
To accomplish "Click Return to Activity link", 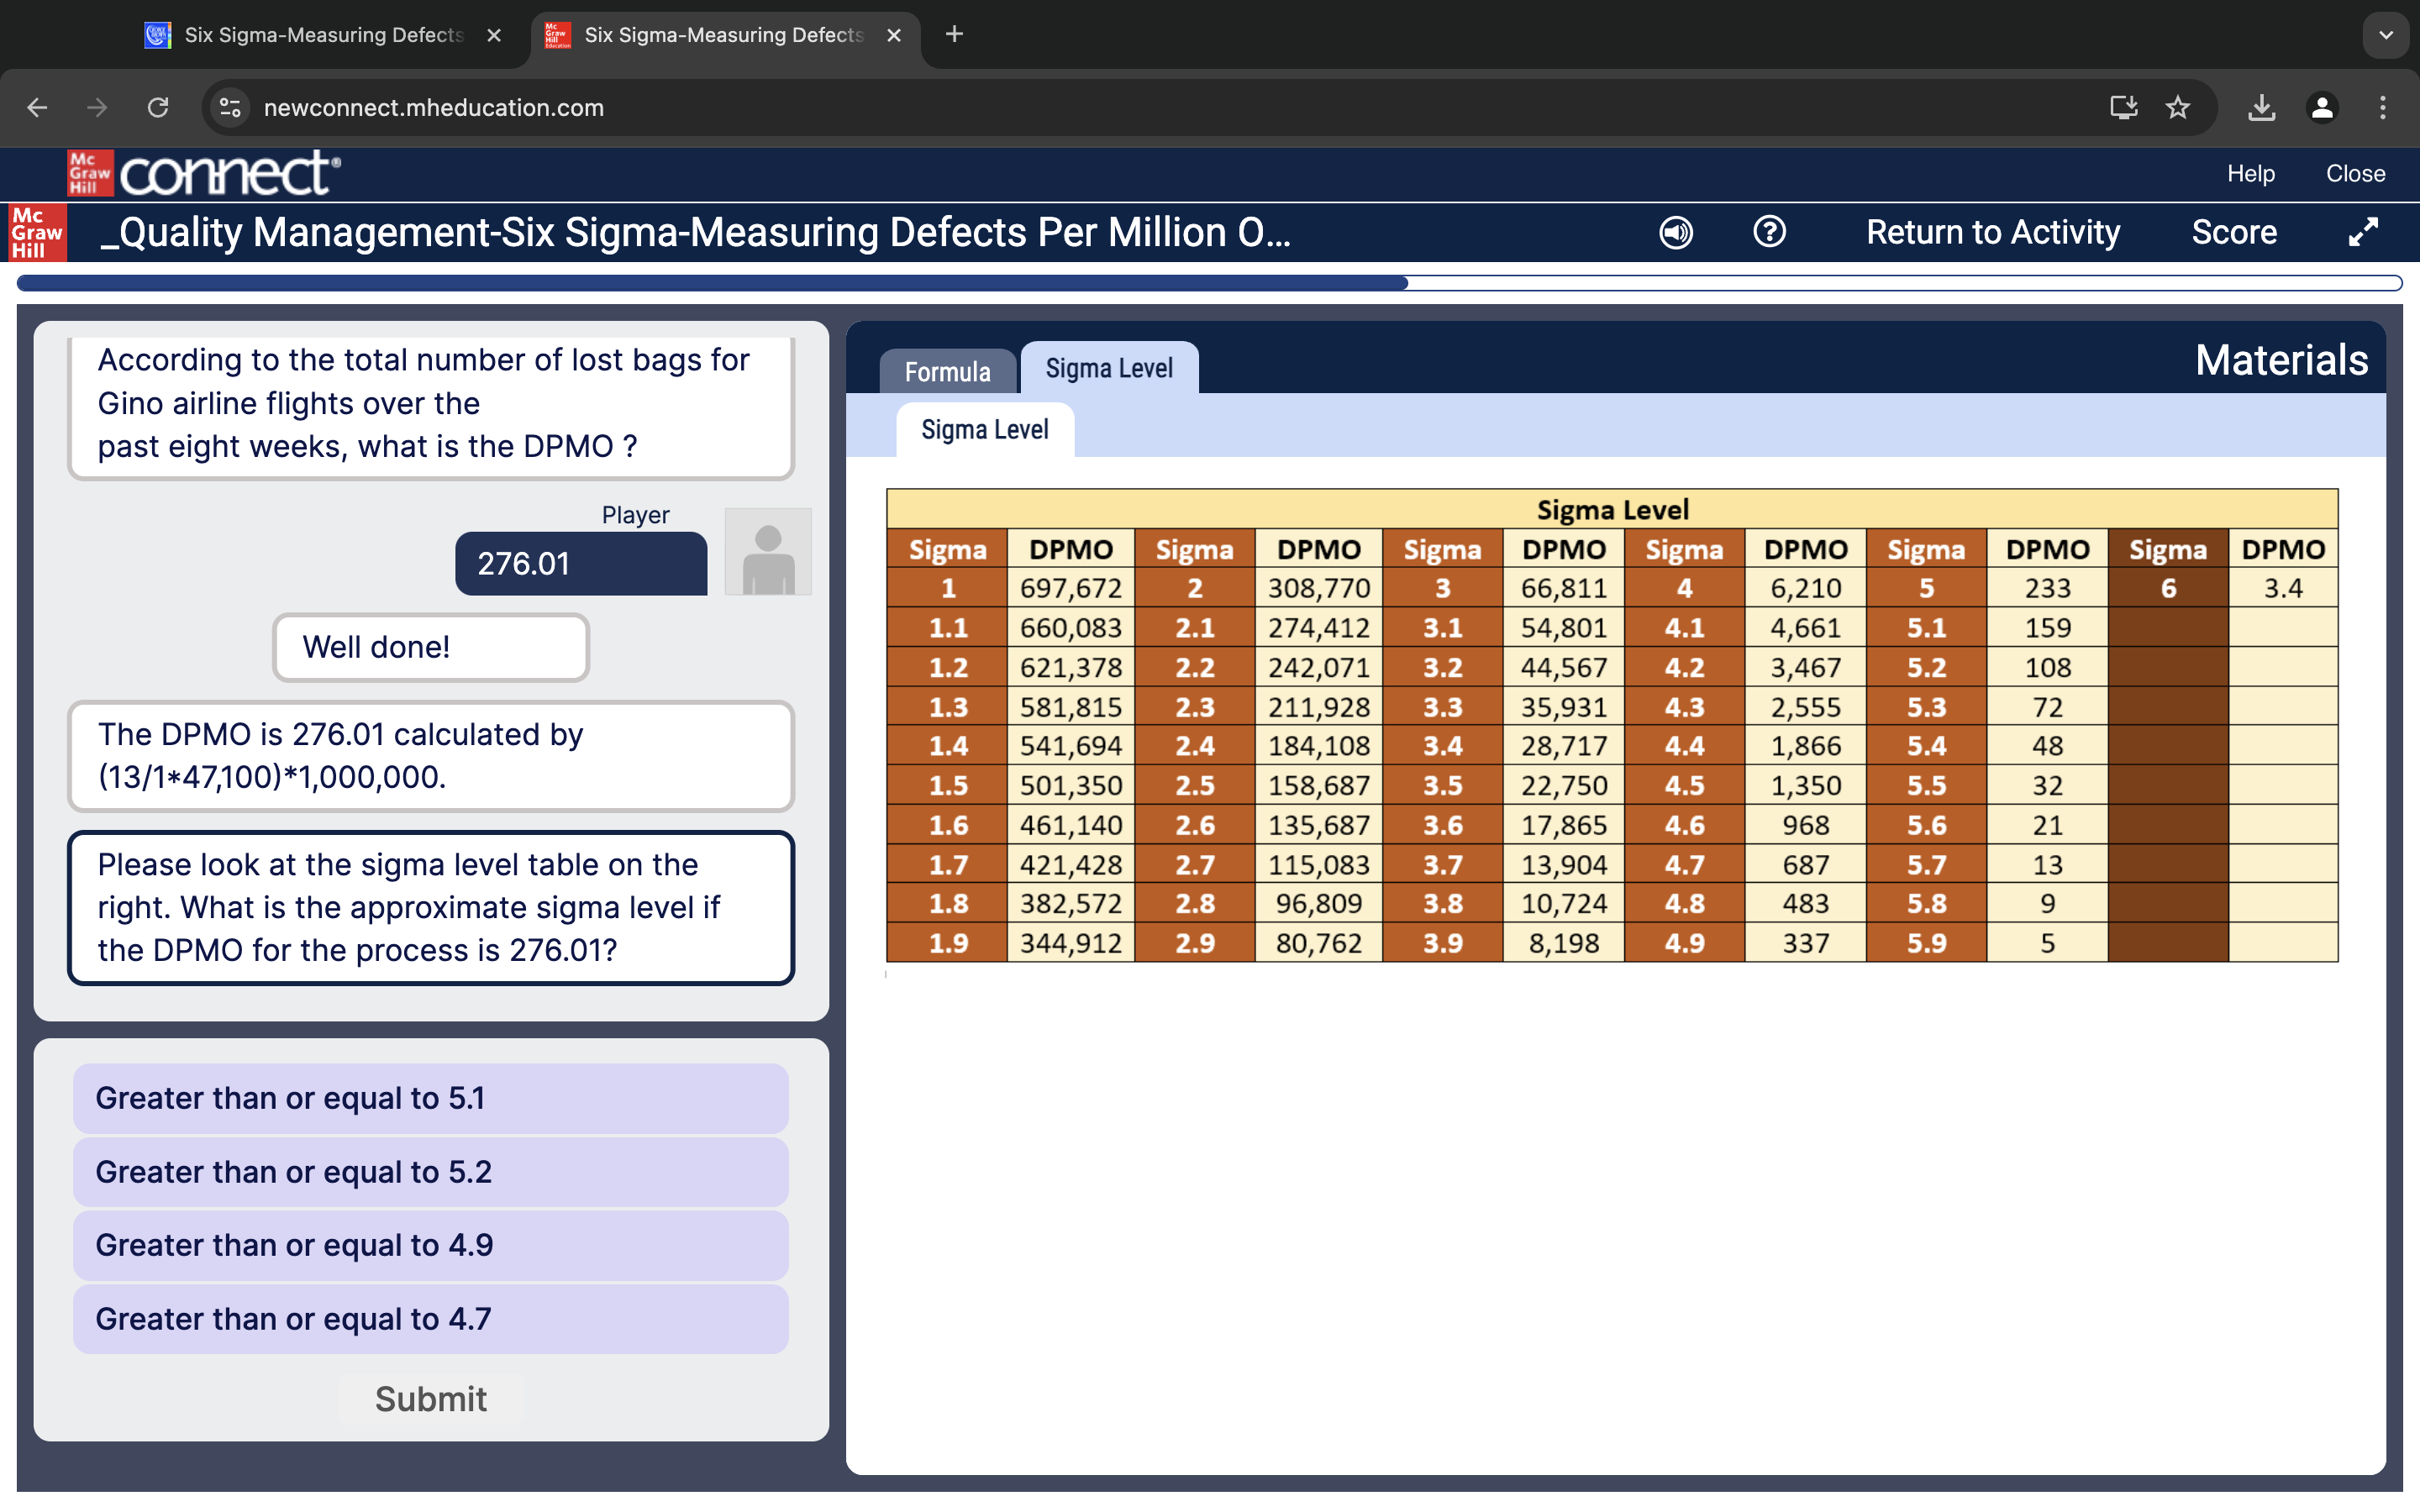I will (x=1992, y=233).
